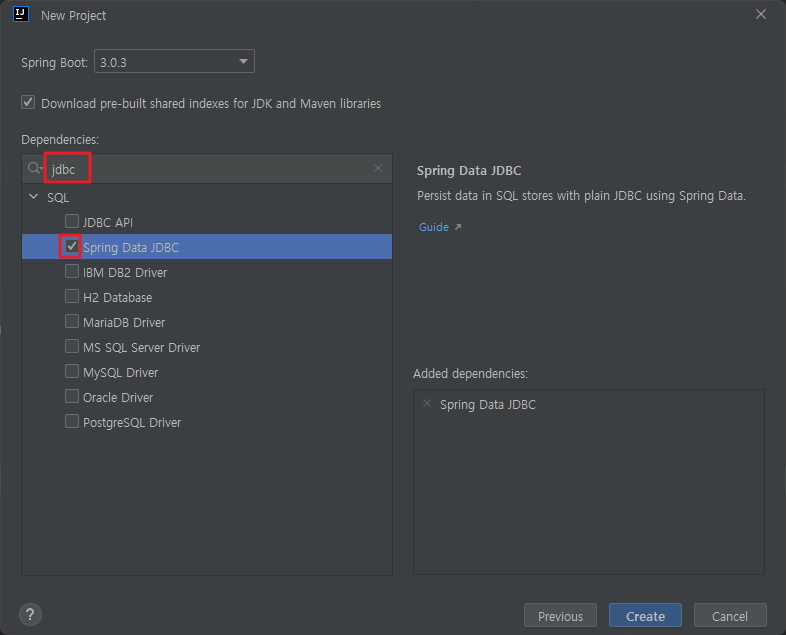The height and width of the screenshot is (635, 786).
Task: Select the JDBC API row label
Action: pyautogui.click(x=108, y=223)
